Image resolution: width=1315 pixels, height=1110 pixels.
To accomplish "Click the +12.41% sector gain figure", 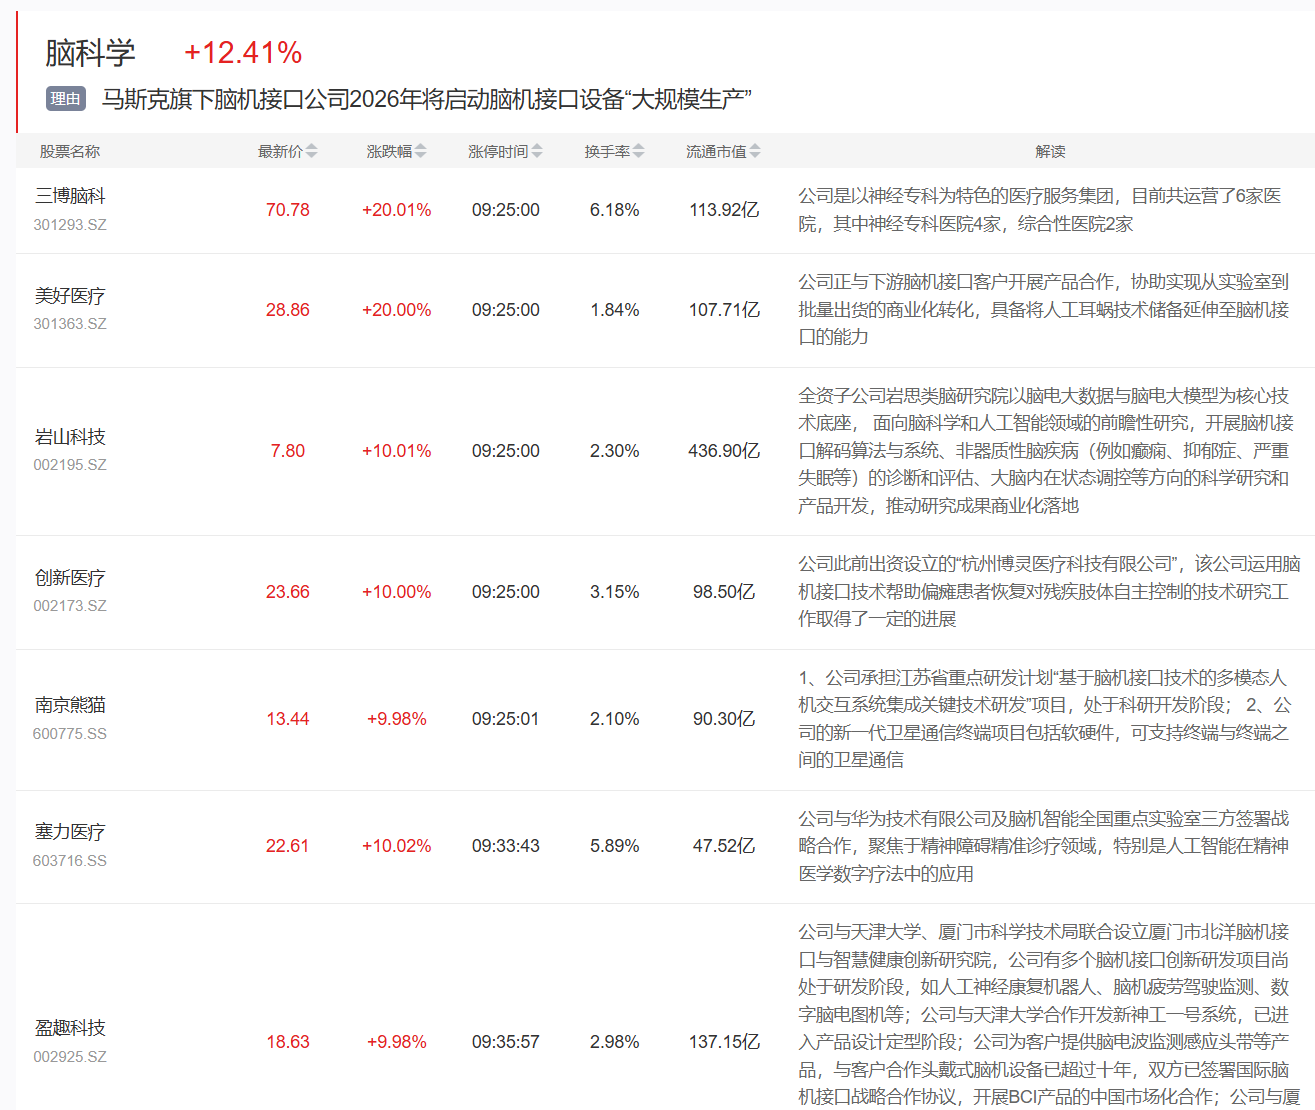I will pos(243,53).
